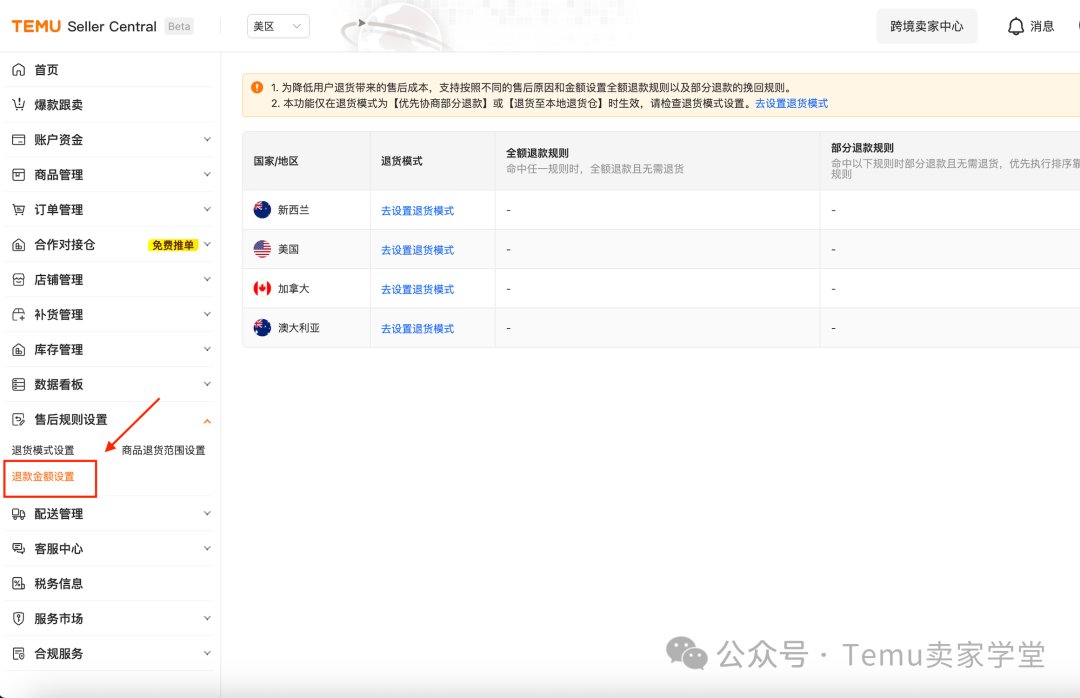
Task: Click the wallet icon for 账户资金
Action: pos(18,140)
